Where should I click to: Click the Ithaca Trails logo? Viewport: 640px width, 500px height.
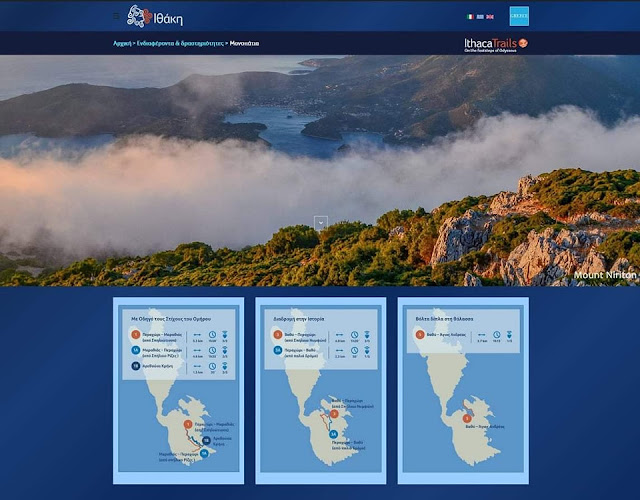click(495, 44)
